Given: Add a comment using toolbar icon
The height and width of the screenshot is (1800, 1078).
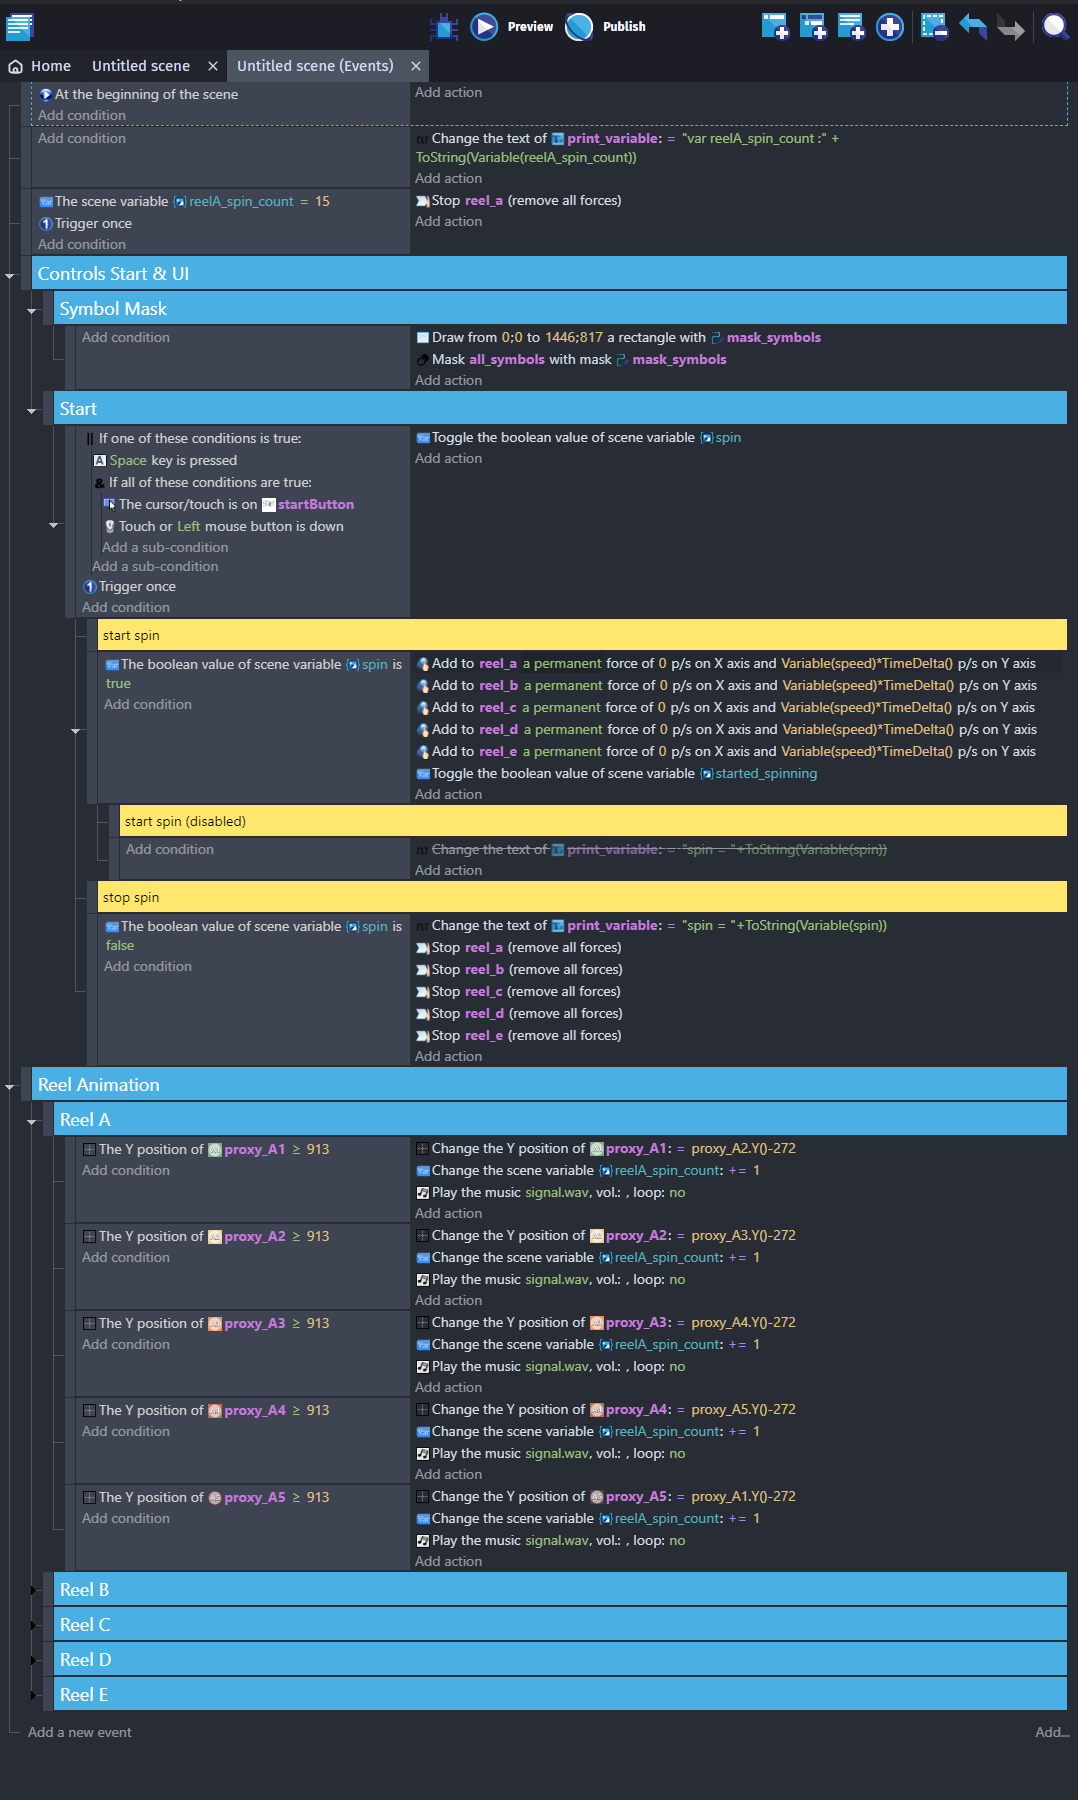Looking at the screenshot, I should [850, 27].
